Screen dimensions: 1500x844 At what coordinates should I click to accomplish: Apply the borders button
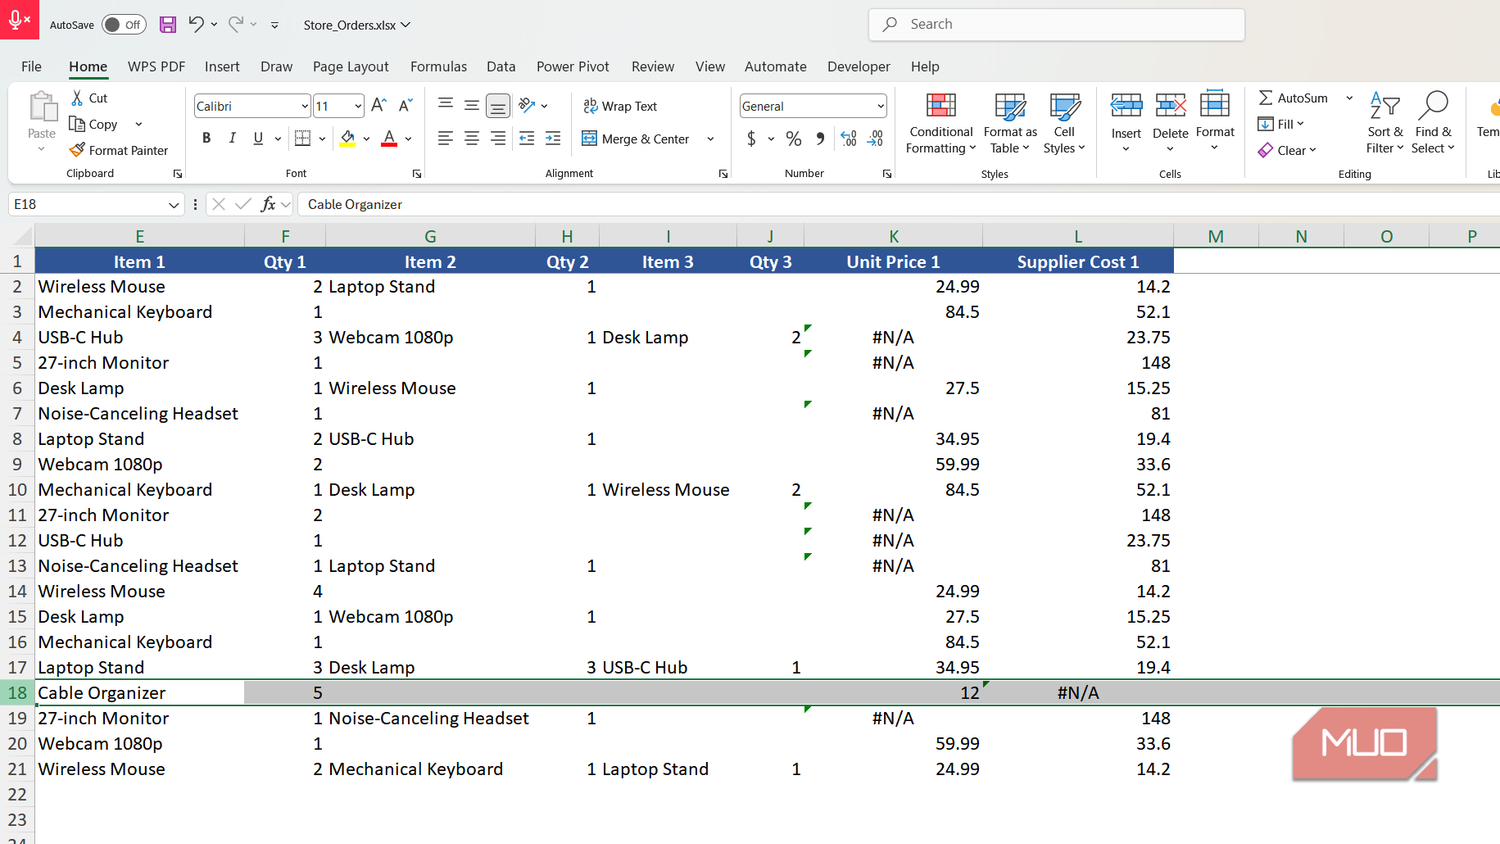[303, 138]
